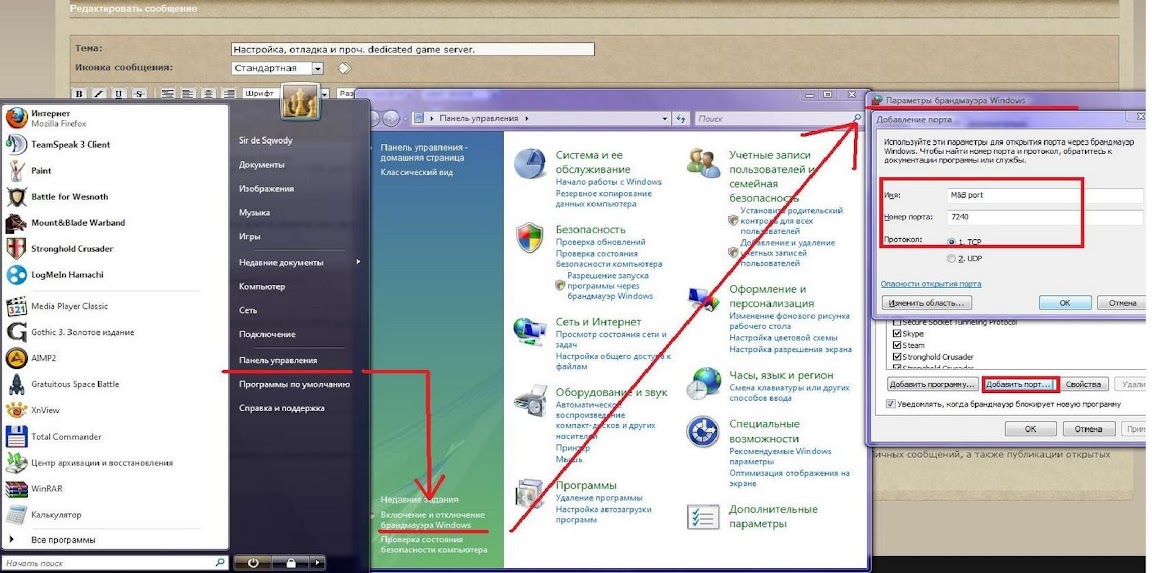The height and width of the screenshot is (573, 1152).
Task: Open Опасности открытия порта link
Action: (x=930, y=284)
